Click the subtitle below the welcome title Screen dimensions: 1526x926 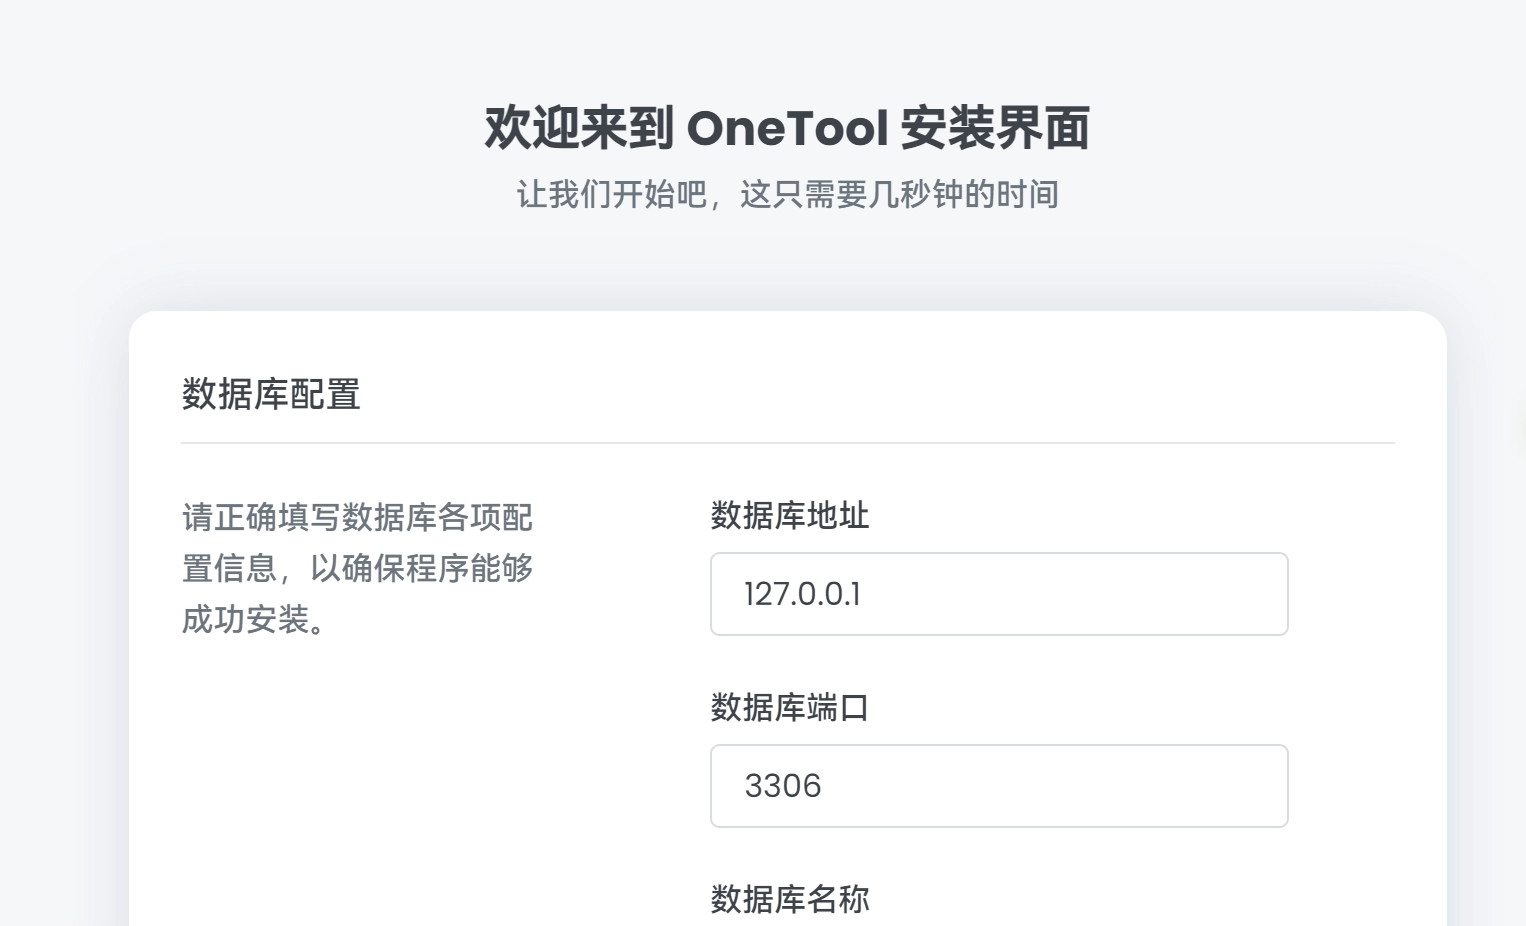(x=786, y=195)
